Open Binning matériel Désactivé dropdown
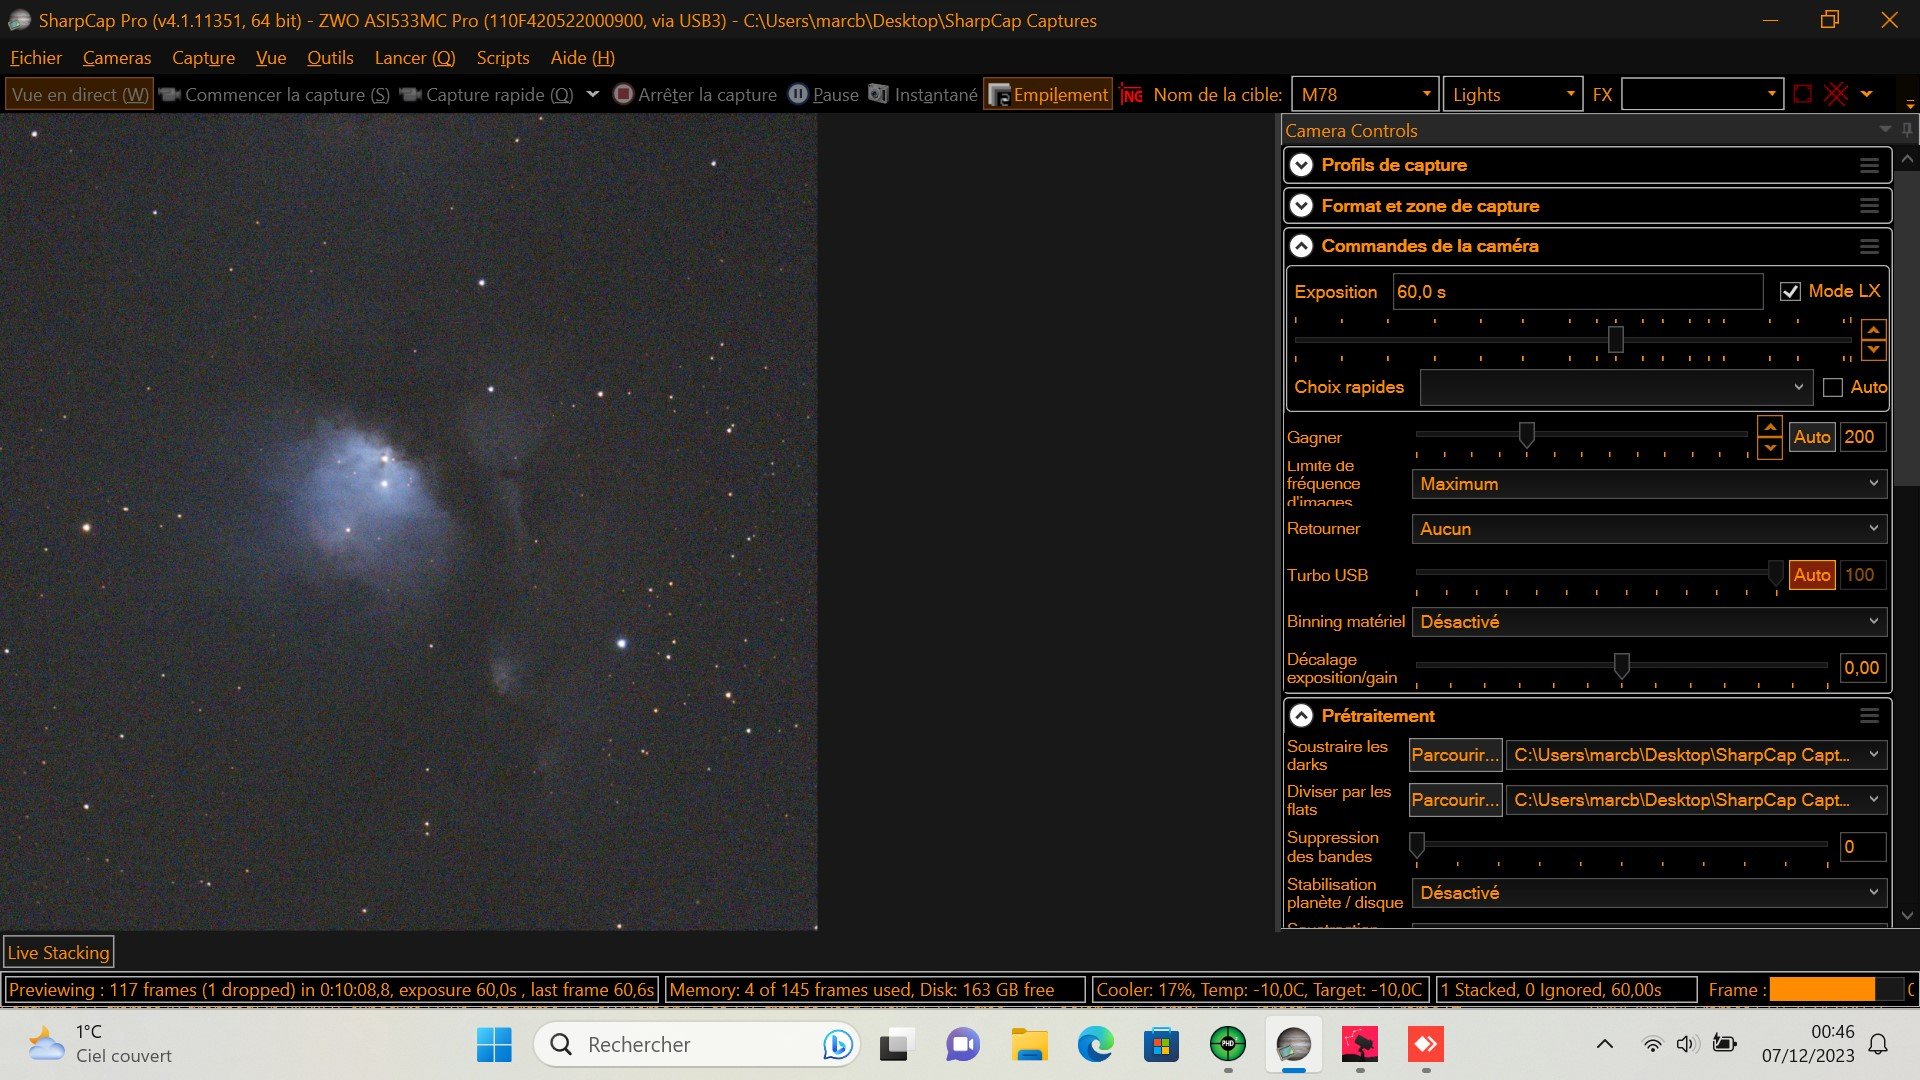This screenshot has width=1920, height=1080. pos(1649,622)
